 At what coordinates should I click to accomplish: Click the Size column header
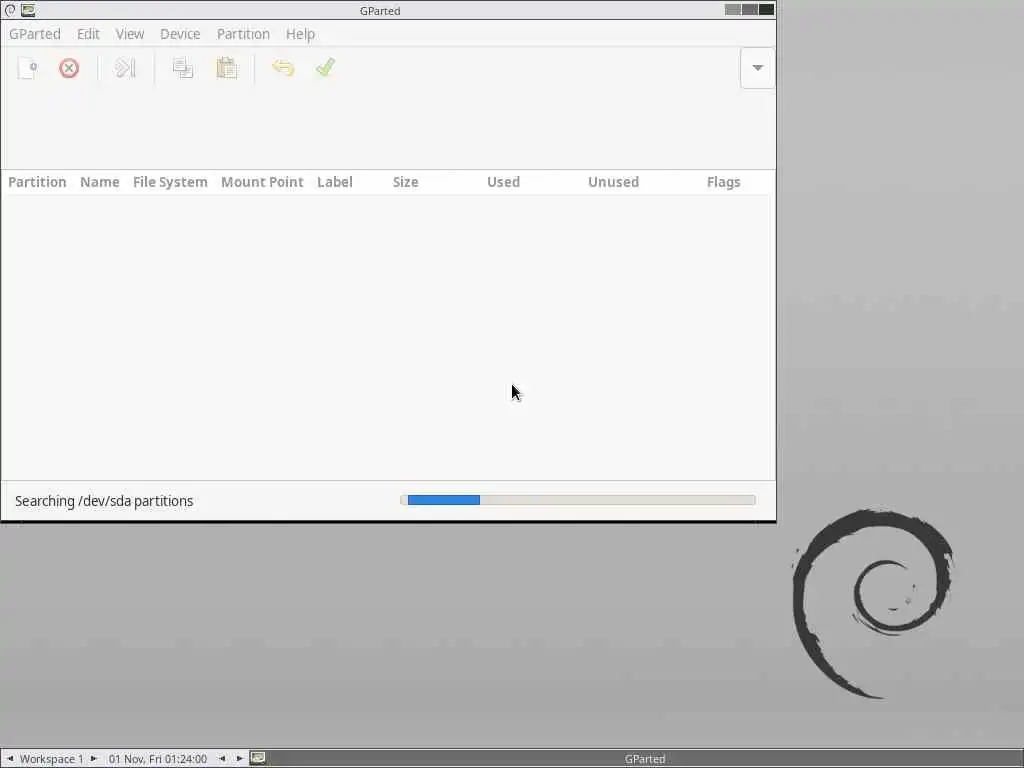(x=406, y=182)
